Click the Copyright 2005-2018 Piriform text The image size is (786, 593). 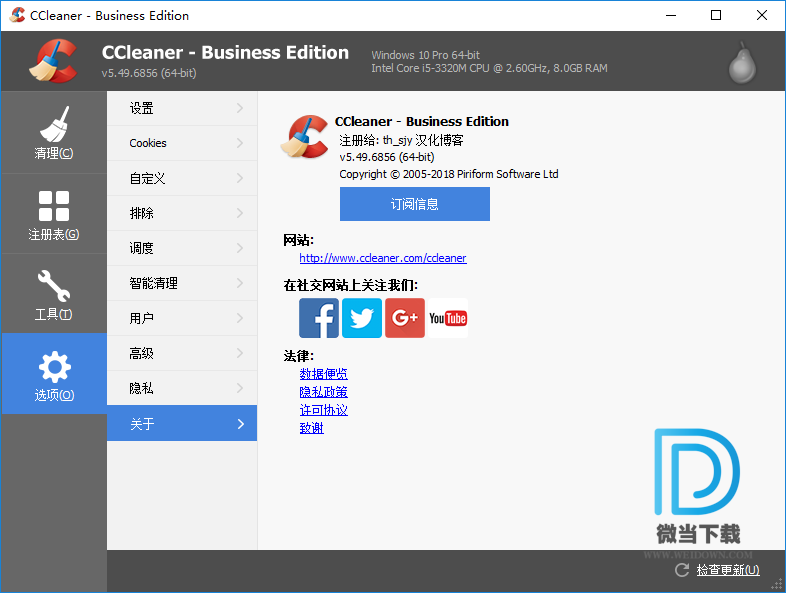click(449, 174)
